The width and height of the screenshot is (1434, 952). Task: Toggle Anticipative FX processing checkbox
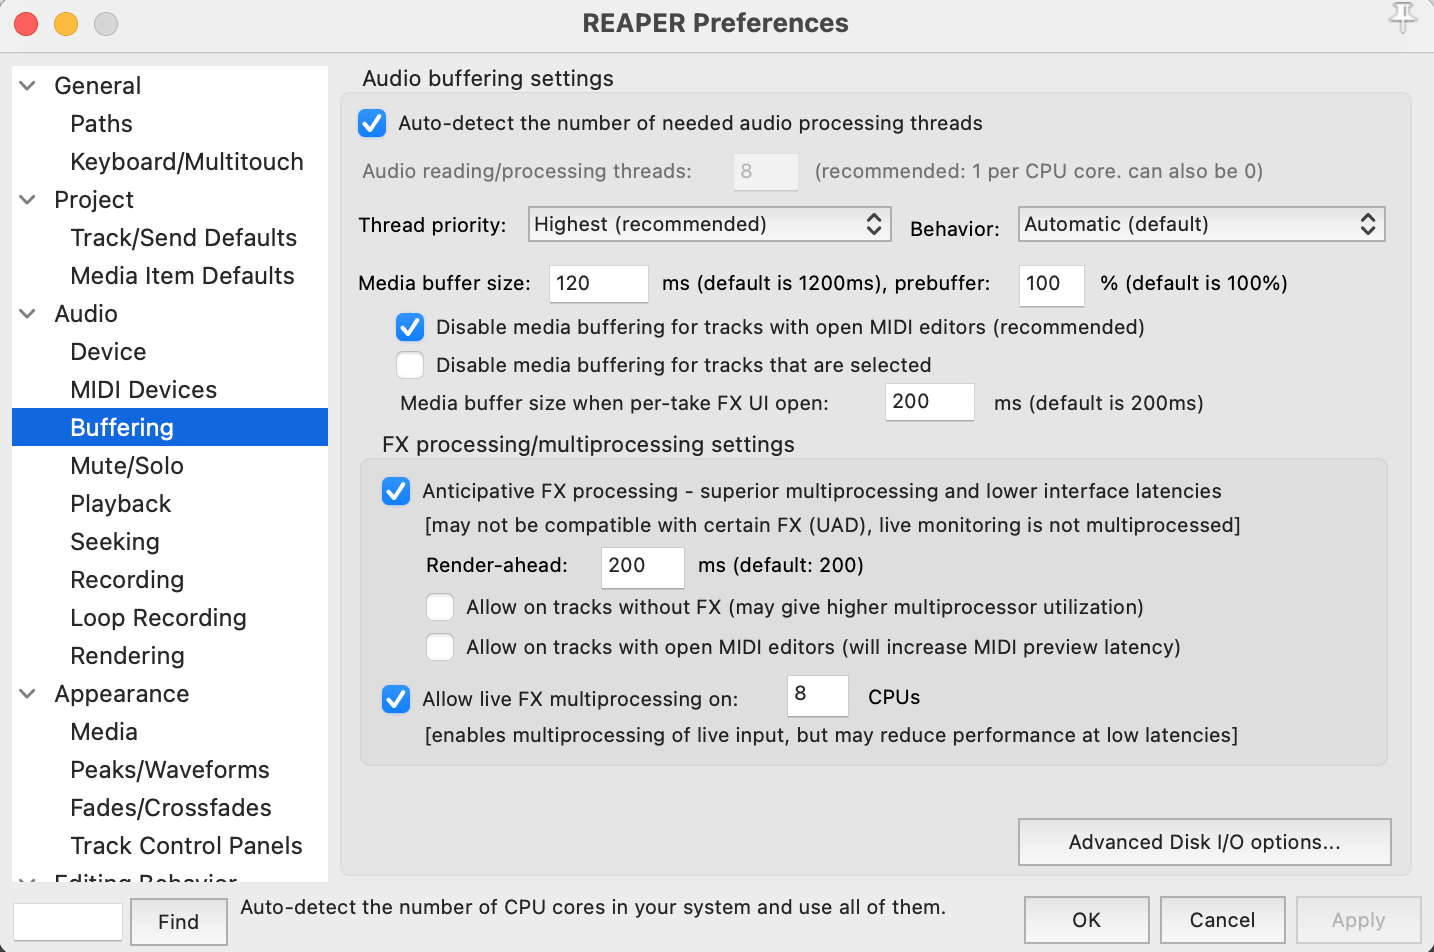point(396,491)
